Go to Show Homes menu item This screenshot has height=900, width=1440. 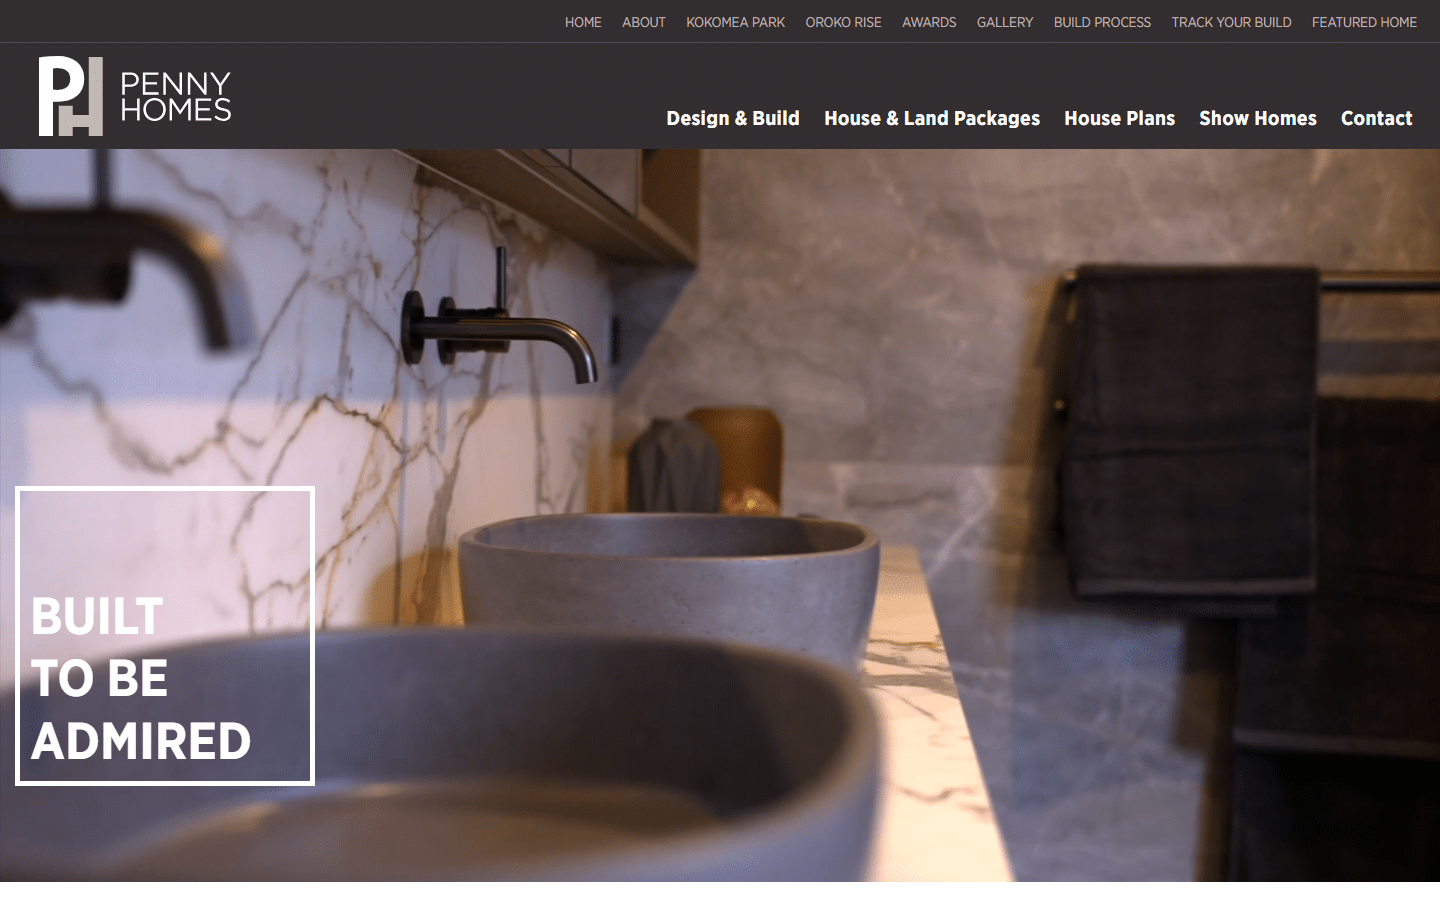pyautogui.click(x=1258, y=118)
